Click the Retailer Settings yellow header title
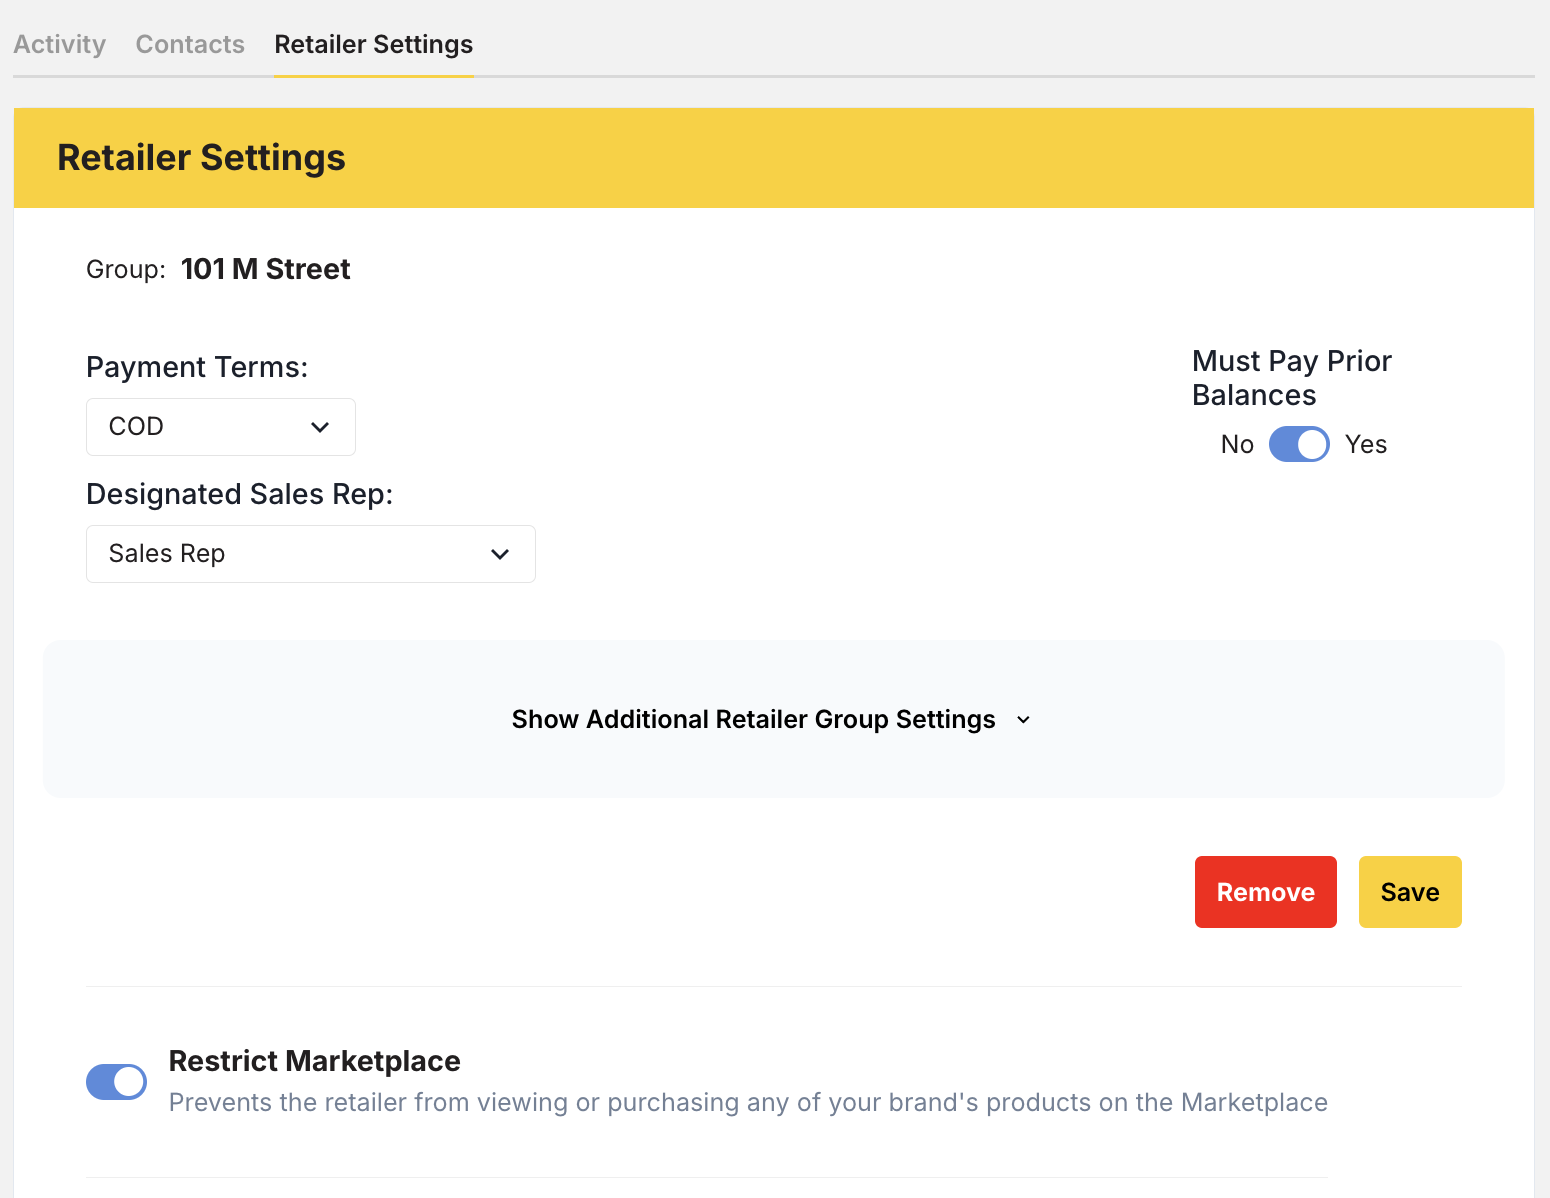1550x1198 pixels. 201,158
